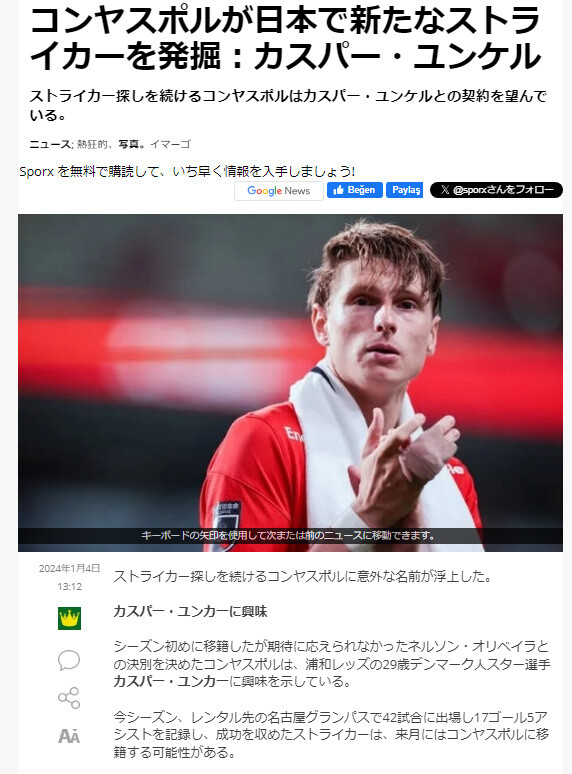
Task: Click the bold カスパー・ユンカー name in paragraph
Action: (x=171, y=681)
